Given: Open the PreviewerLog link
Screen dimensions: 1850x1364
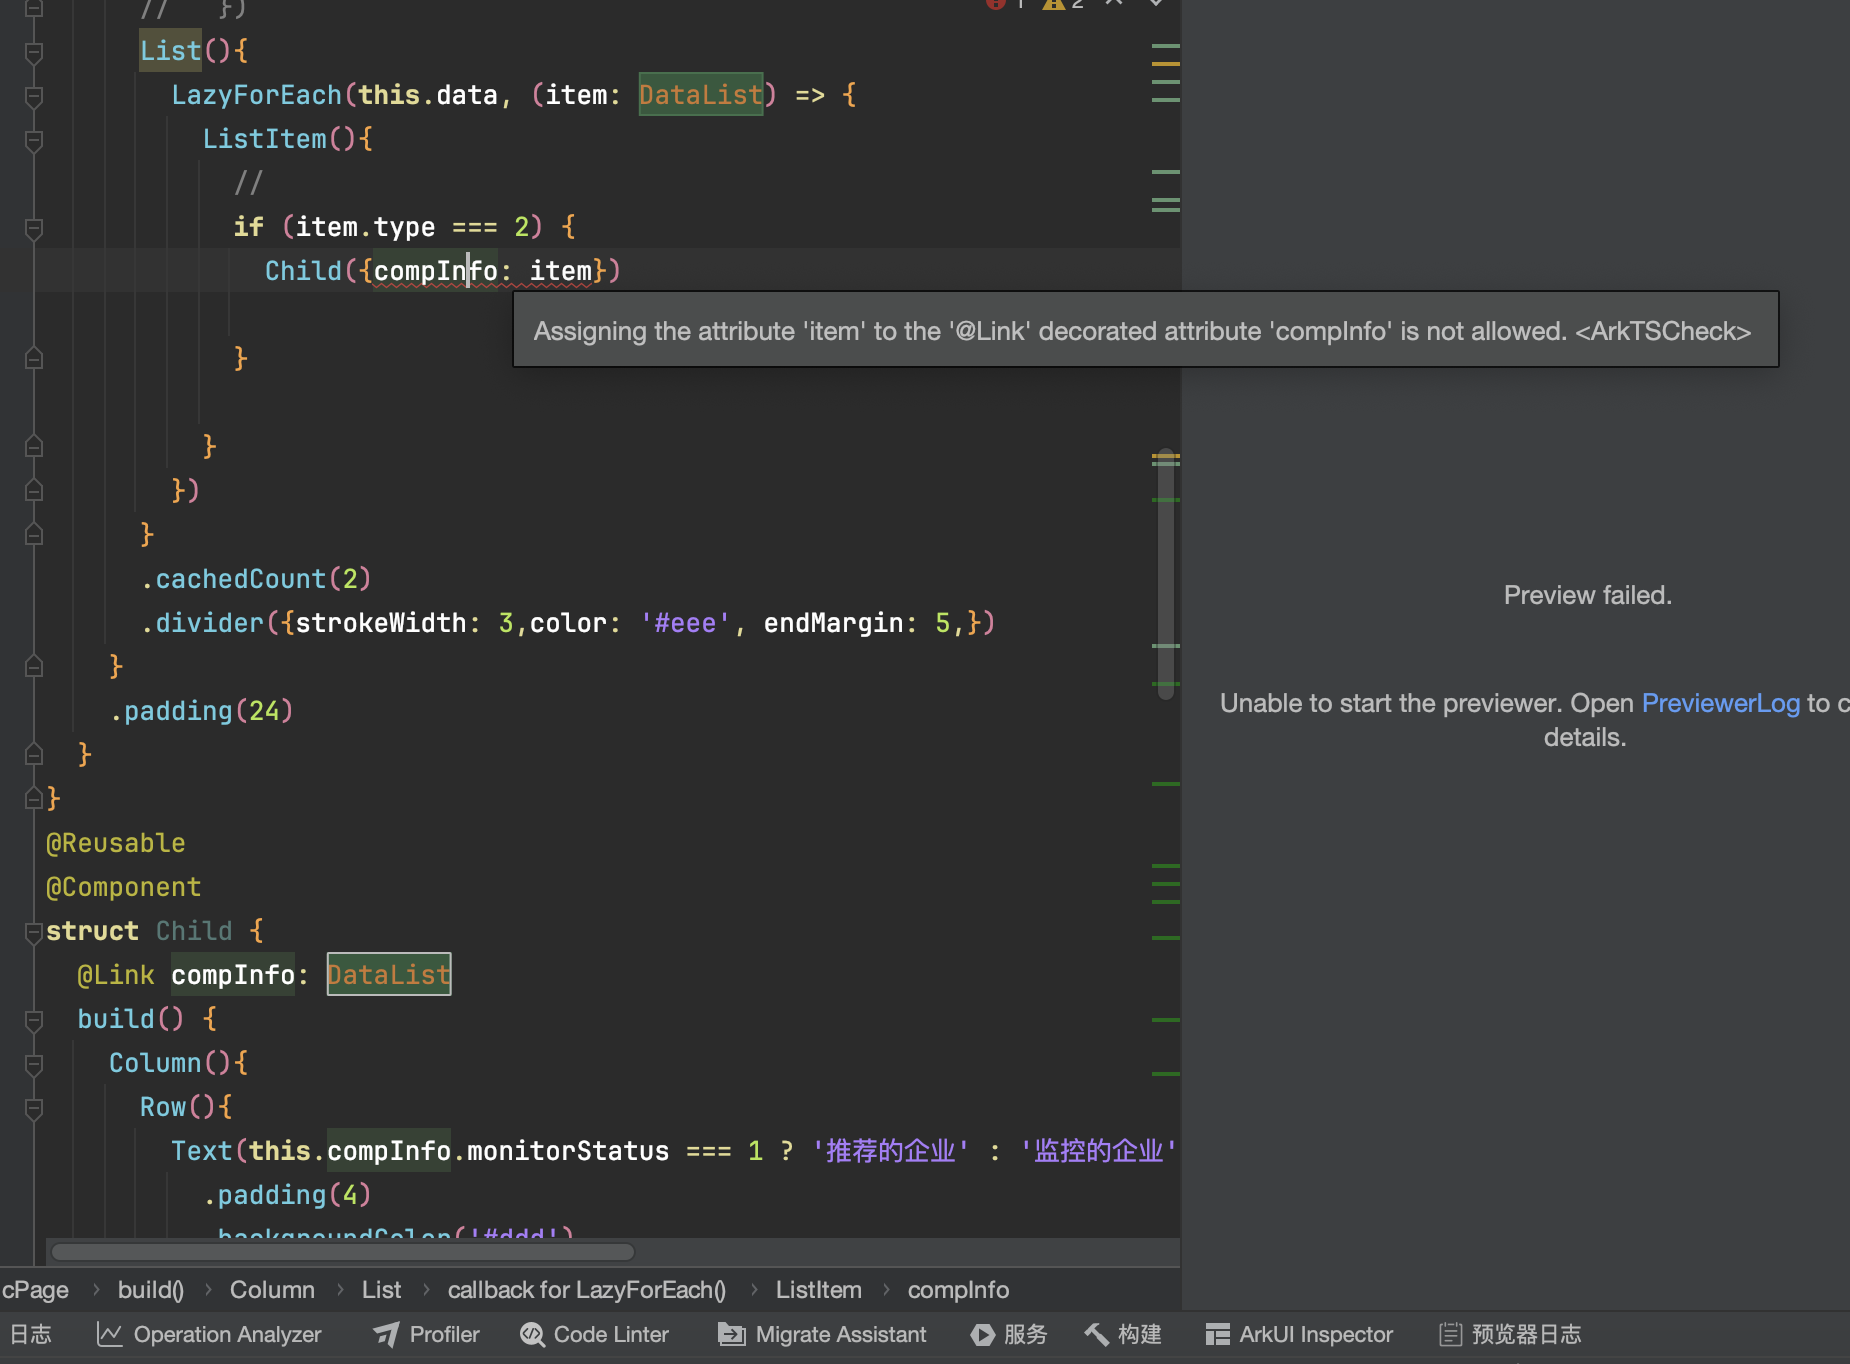Looking at the screenshot, I should click(1720, 703).
